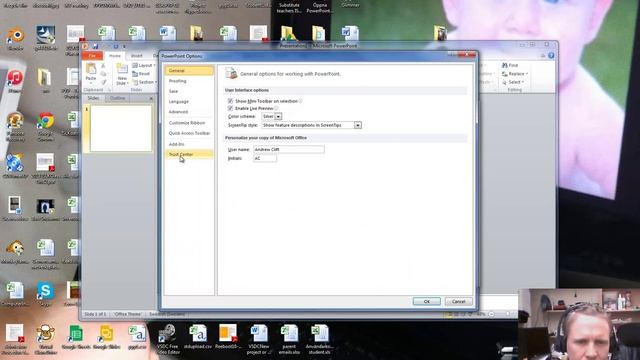Open Quick Access Toolbar category

pyautogui.click(x=189, y=133)
